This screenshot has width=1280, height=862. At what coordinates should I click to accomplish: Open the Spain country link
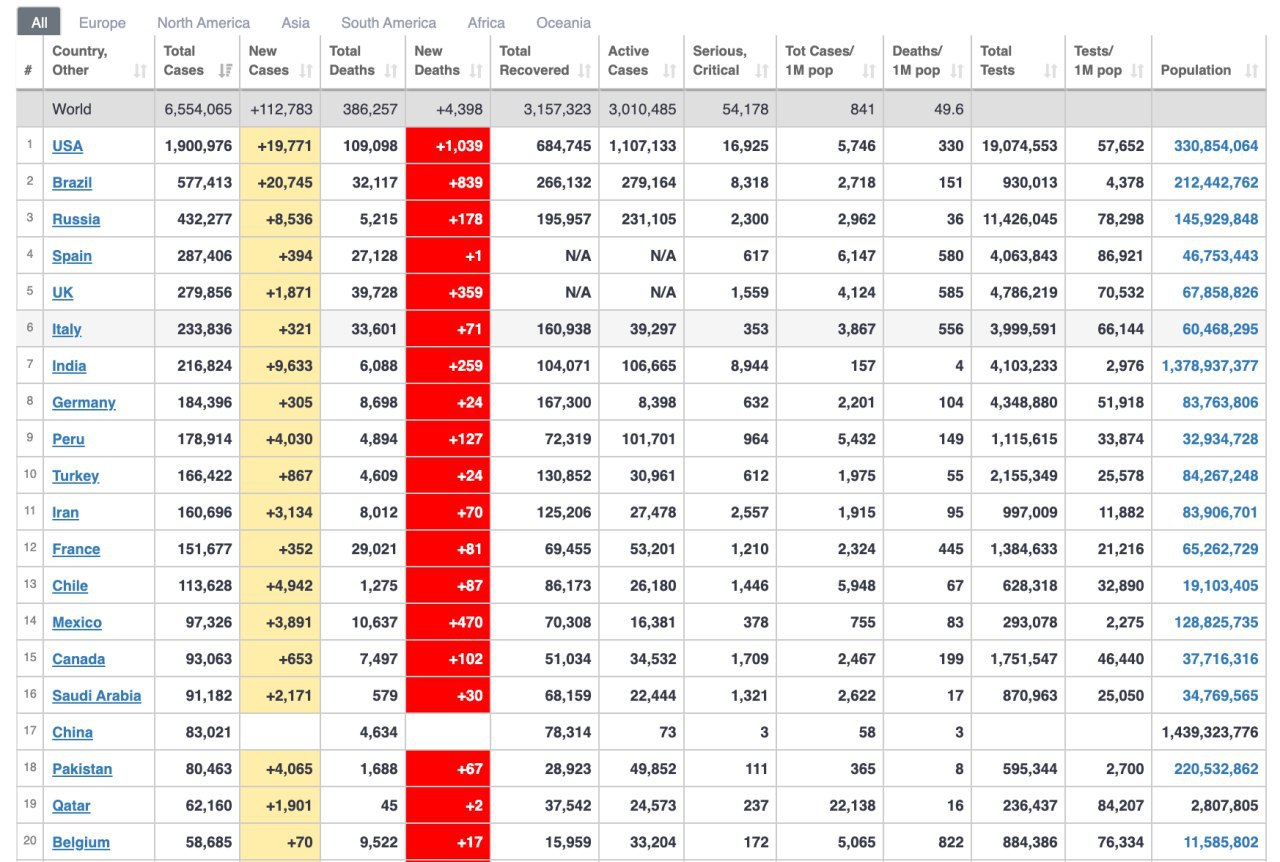coord(72,256)
